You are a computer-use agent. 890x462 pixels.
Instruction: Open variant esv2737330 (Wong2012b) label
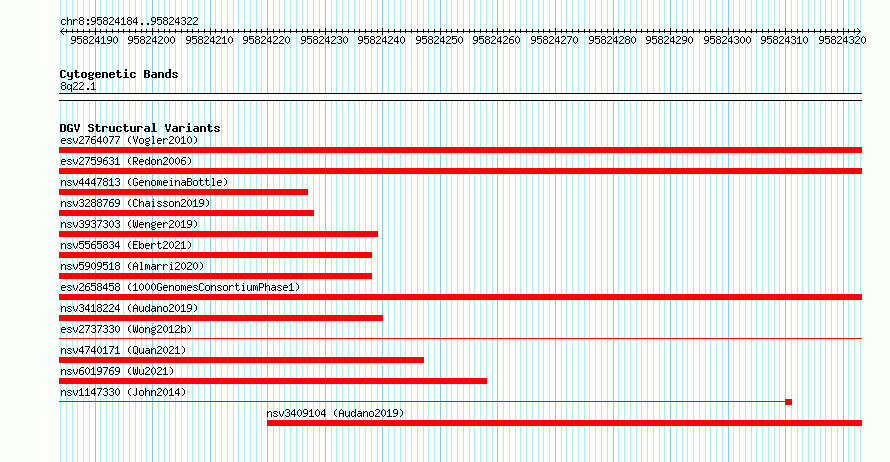pyautogui.click(x=126, y=329)
